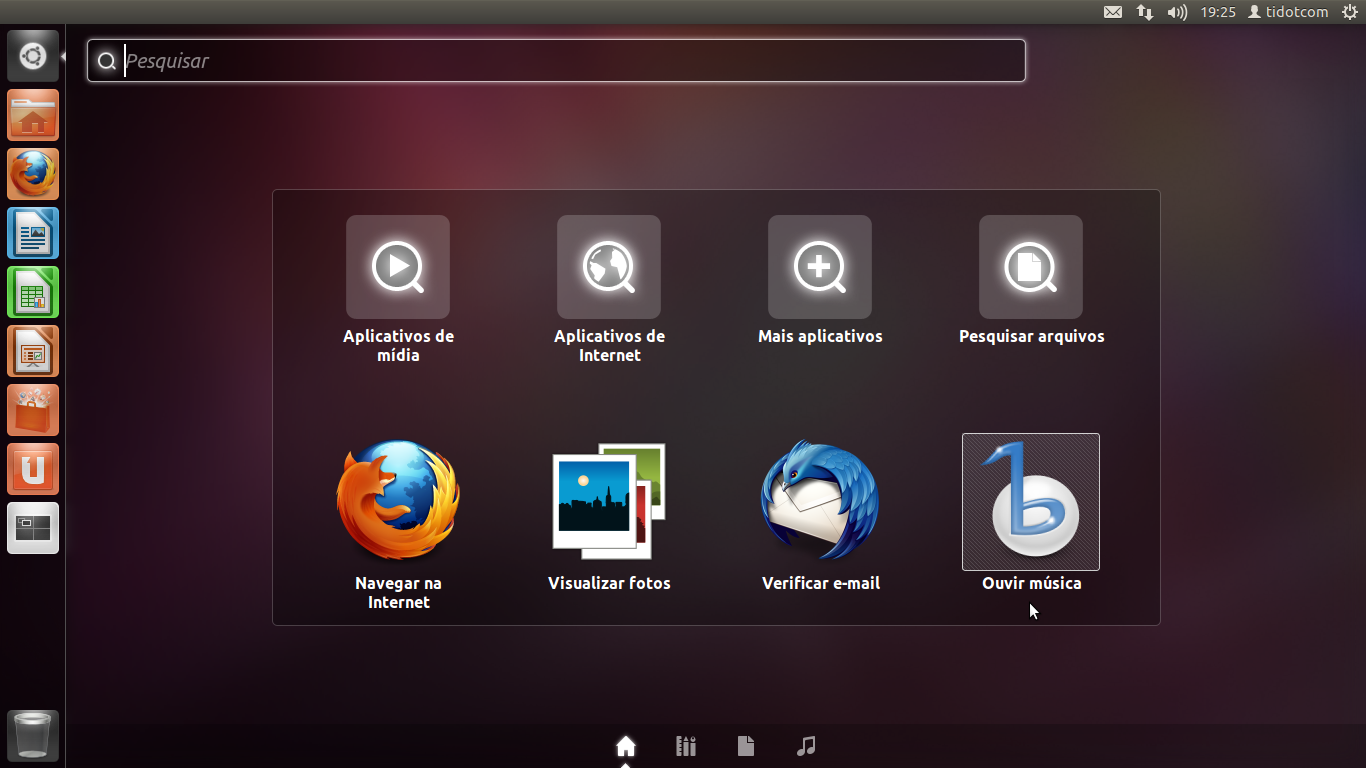Click the 'Ouvir música' label

1031,583
